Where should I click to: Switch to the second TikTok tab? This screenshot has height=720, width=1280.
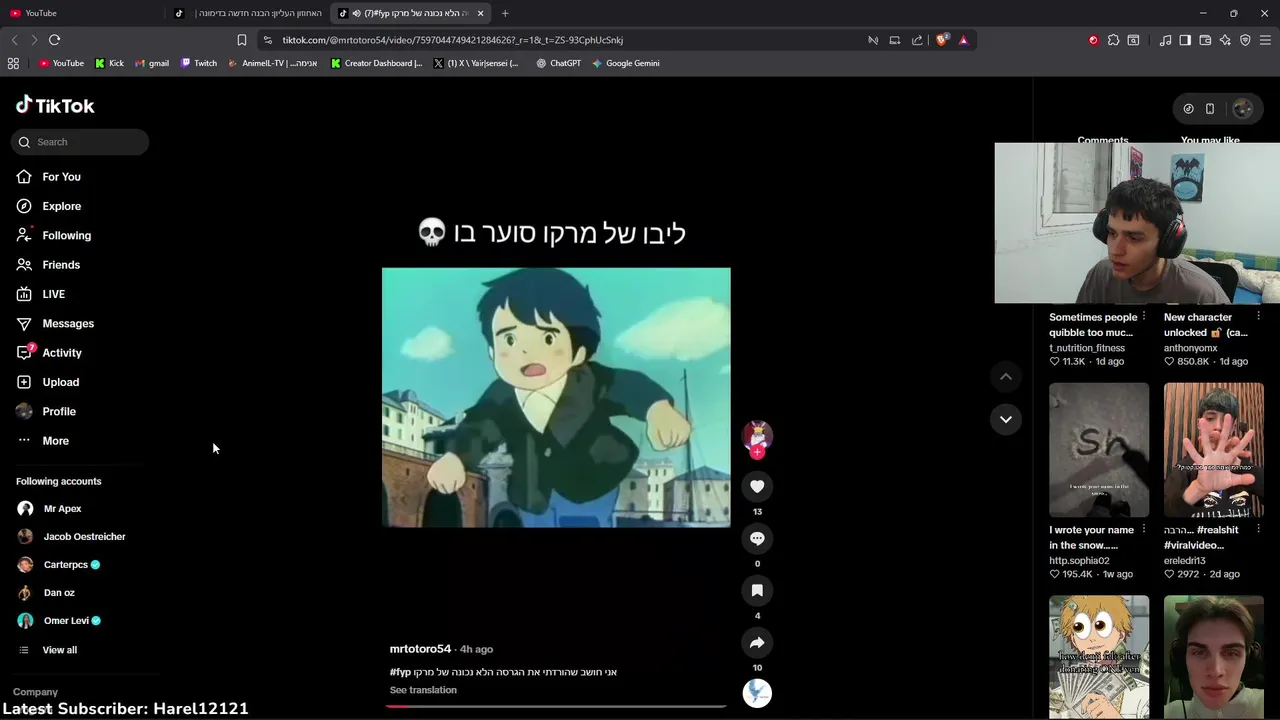coord(248,13)
